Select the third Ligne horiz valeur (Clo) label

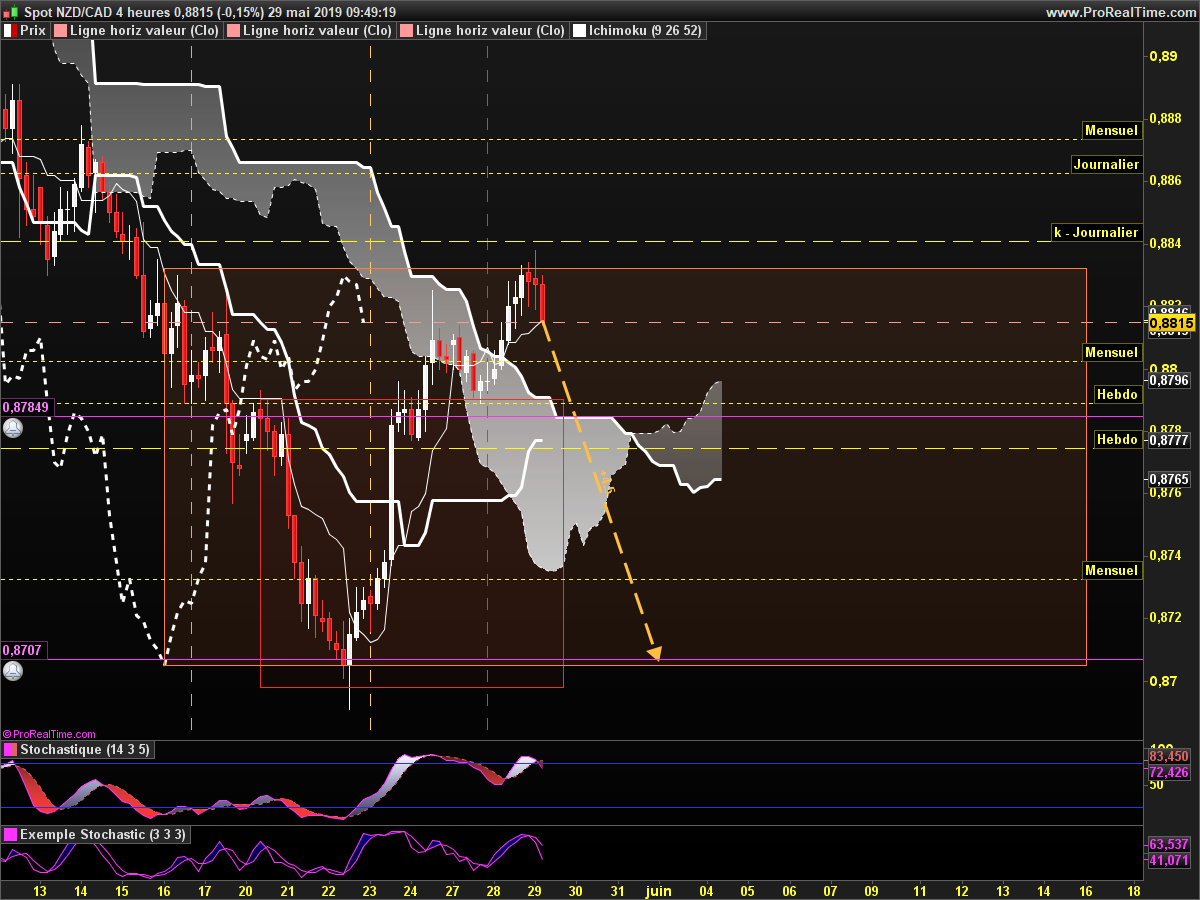tap(490, 31)
